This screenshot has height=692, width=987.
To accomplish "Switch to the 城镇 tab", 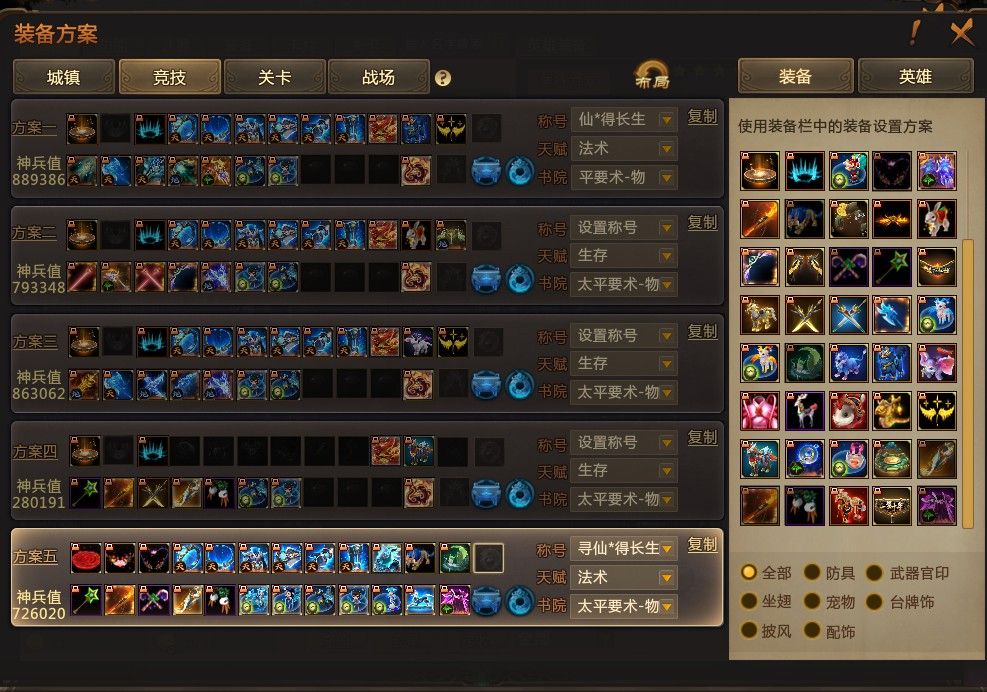I will click(64, 77).
